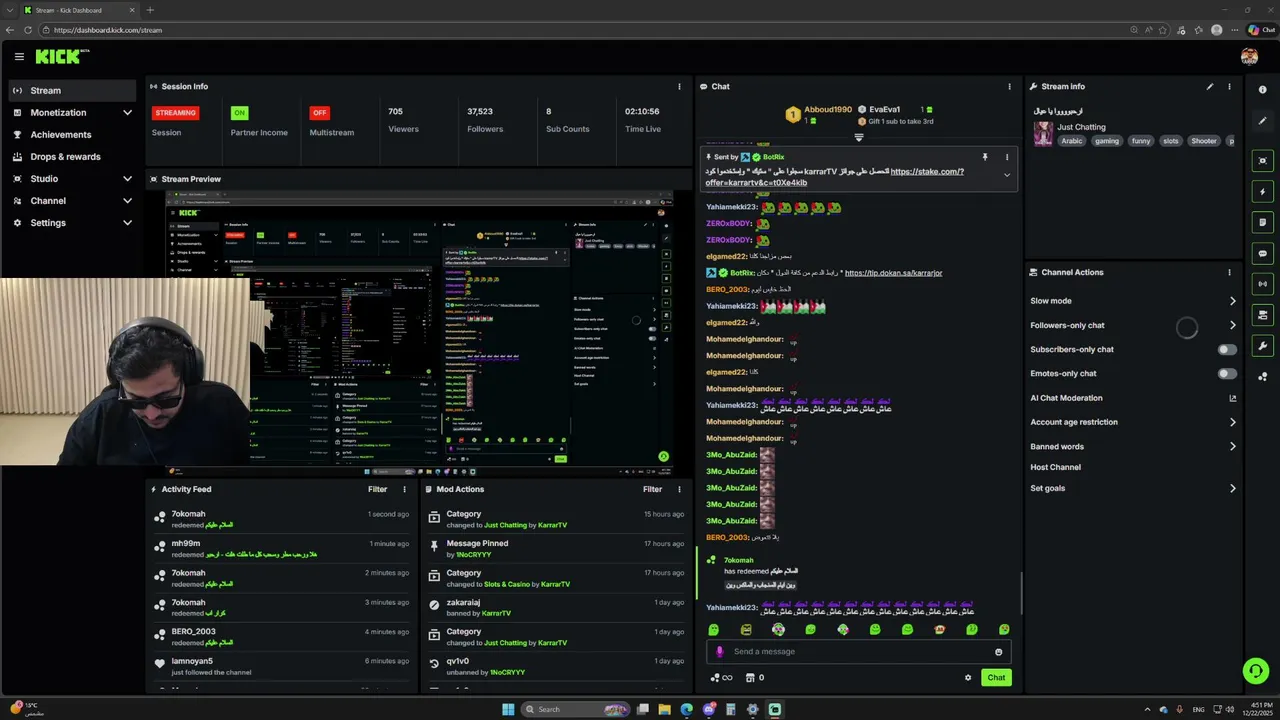This screenshot has height=720, width=1280.
Task: Collapse the pinned message chevron
Action: point(1007,176)
